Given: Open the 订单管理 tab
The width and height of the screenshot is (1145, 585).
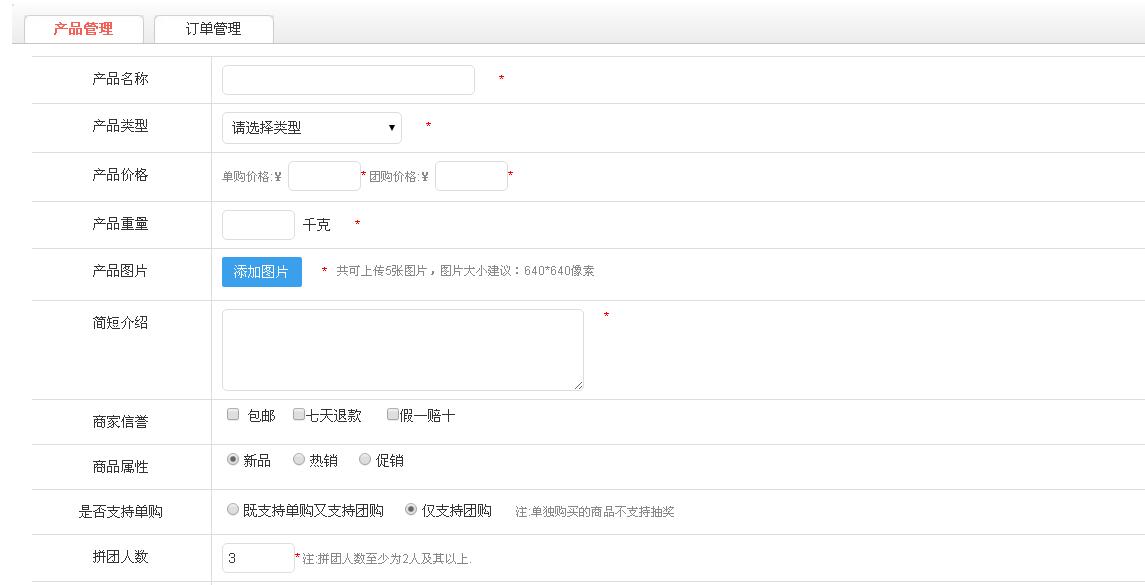Looking at the screenshot, I should click(213, 29).
